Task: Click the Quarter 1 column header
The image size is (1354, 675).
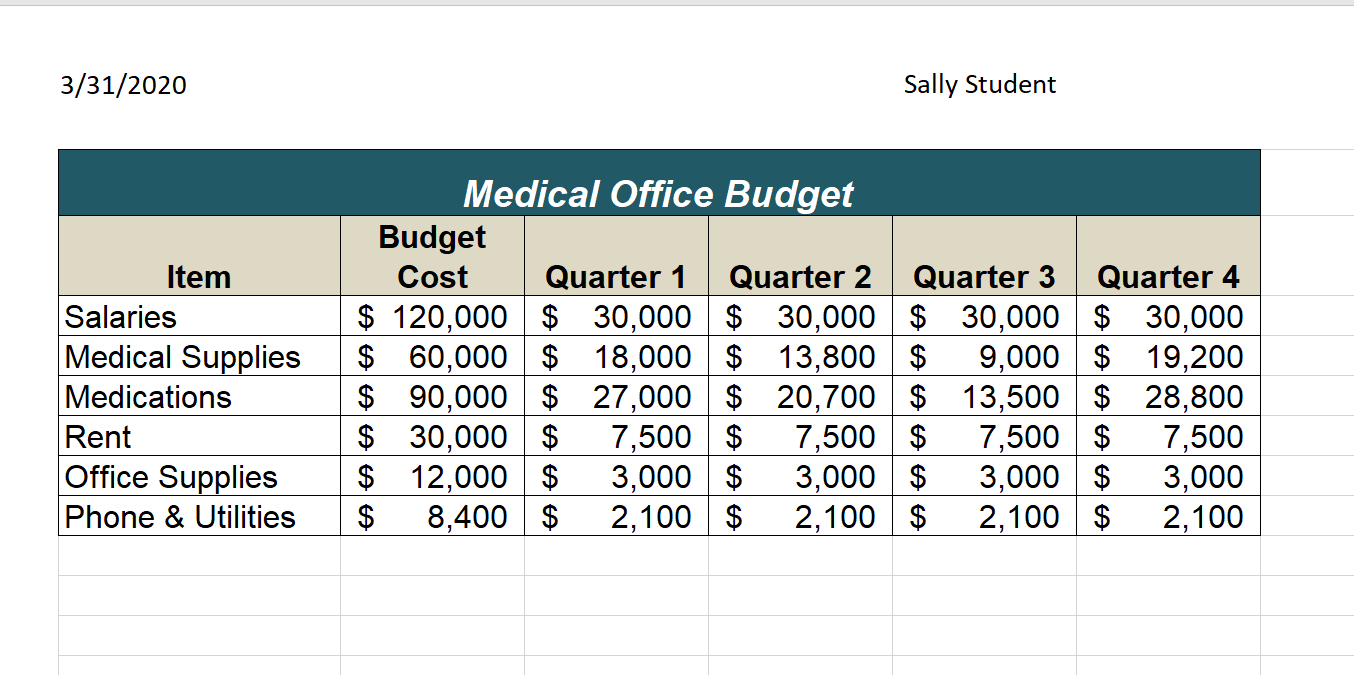Action: coord(615,276)
